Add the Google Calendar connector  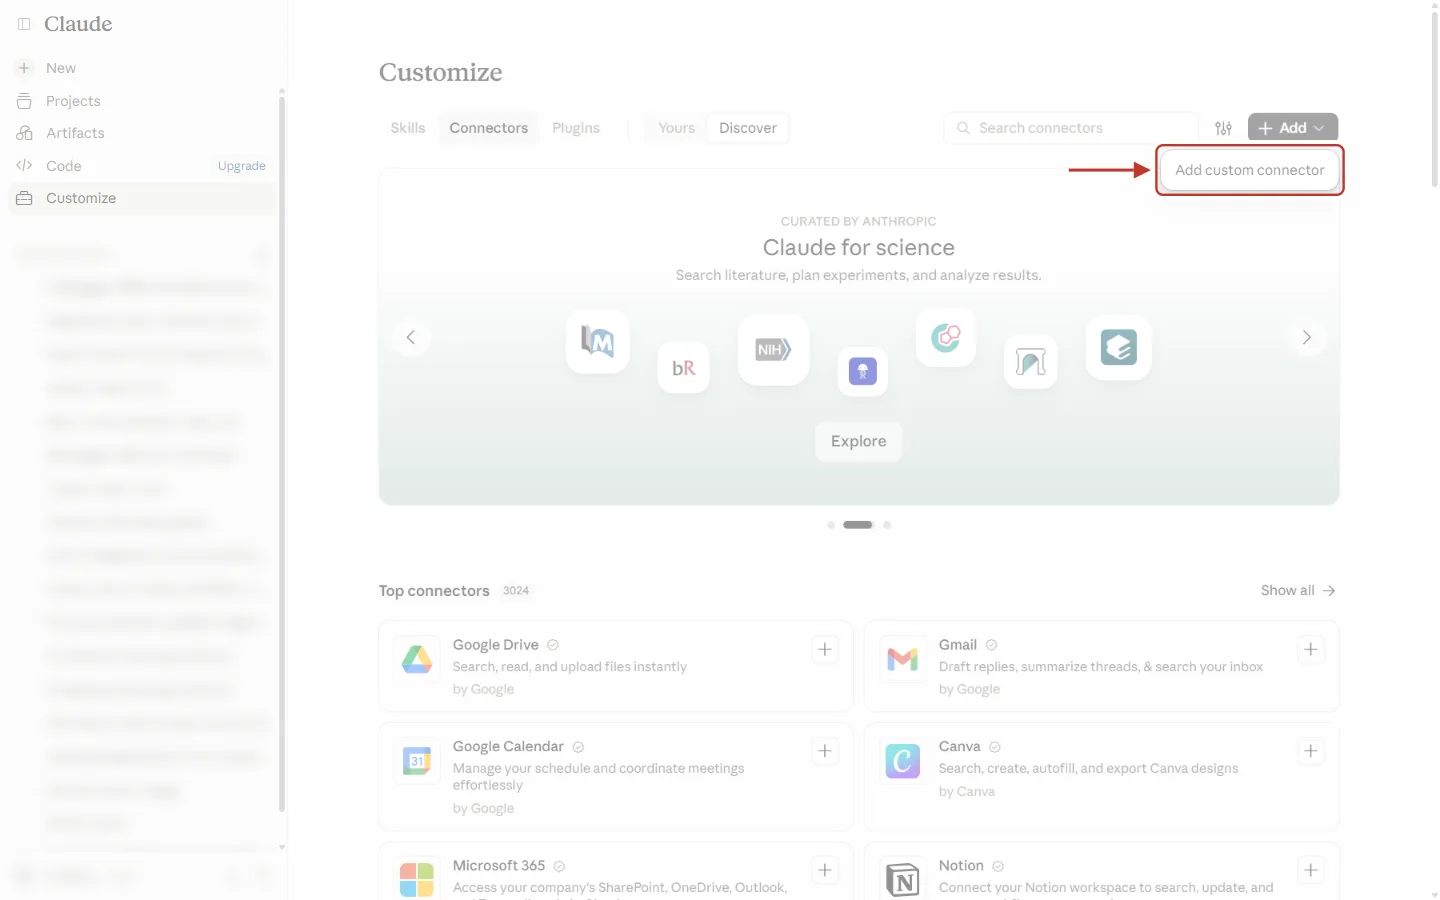pyautogui.click(x=825, y=751)
